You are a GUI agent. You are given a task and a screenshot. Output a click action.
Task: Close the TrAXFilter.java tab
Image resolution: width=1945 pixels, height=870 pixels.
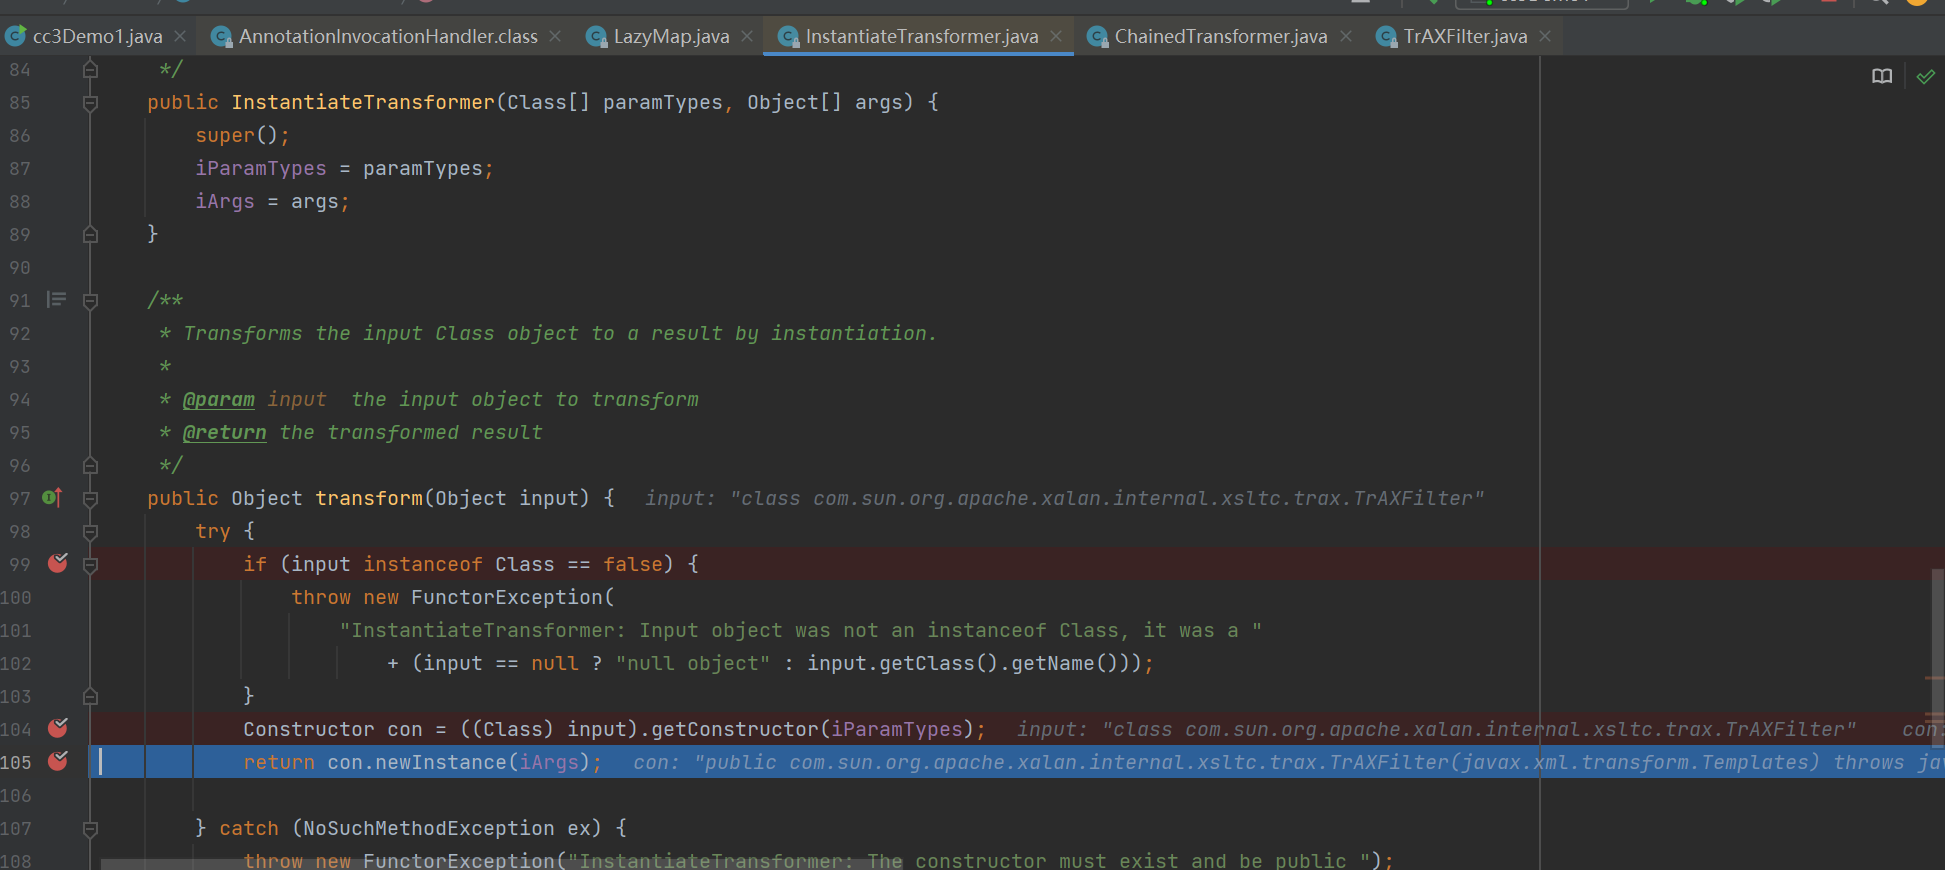[x=1545, y=37]
